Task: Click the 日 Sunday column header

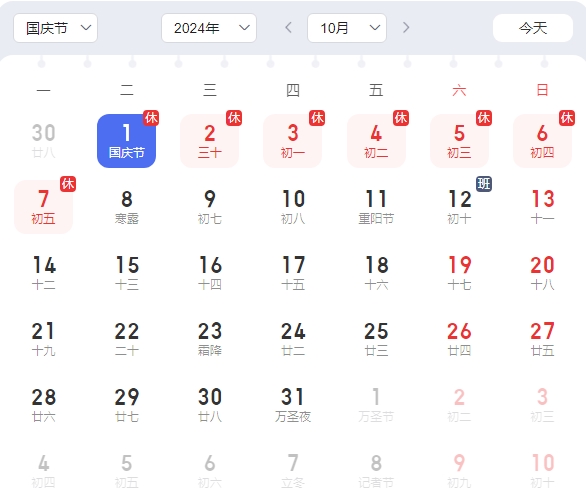Action: [x=542, y=90]
